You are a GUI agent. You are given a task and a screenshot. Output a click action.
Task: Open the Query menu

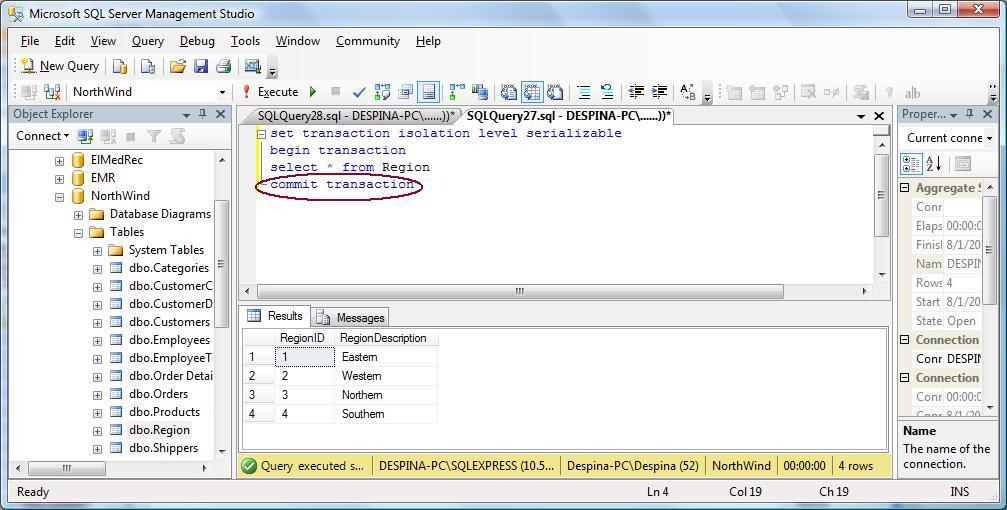pyautogui.click(x=148, y=41)
